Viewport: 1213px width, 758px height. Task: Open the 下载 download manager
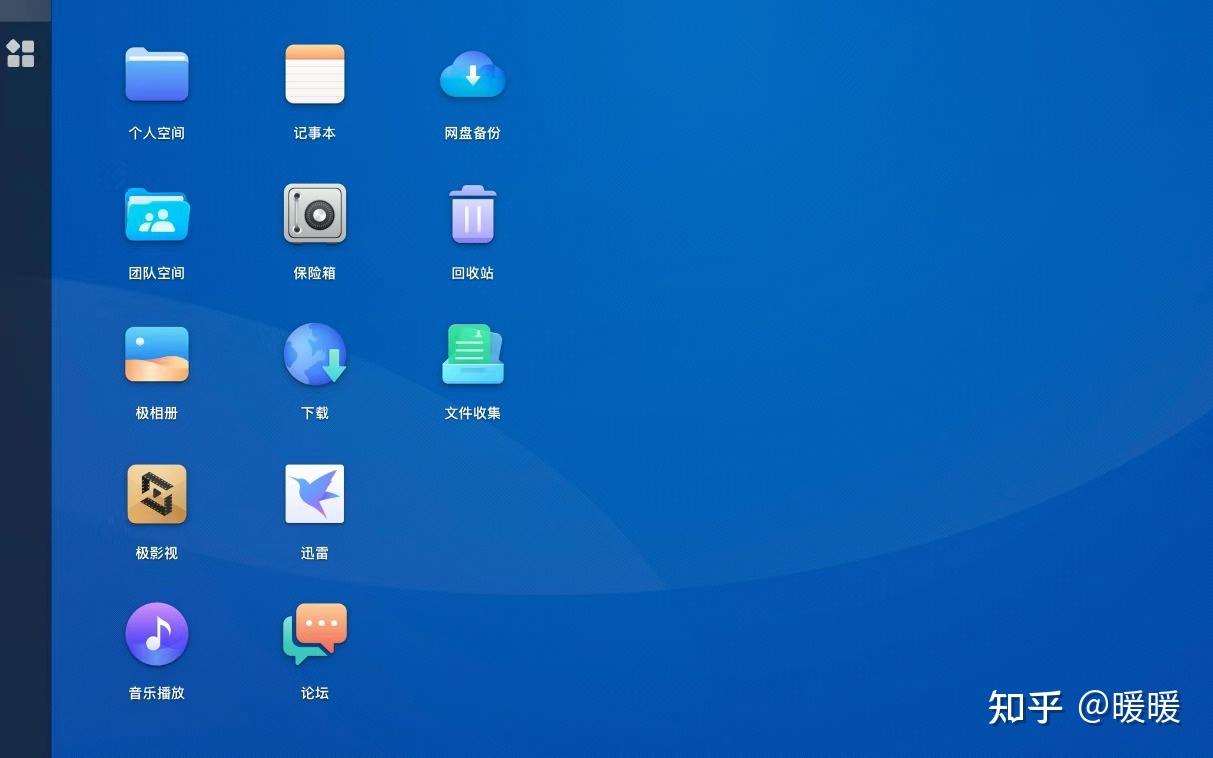314,353
